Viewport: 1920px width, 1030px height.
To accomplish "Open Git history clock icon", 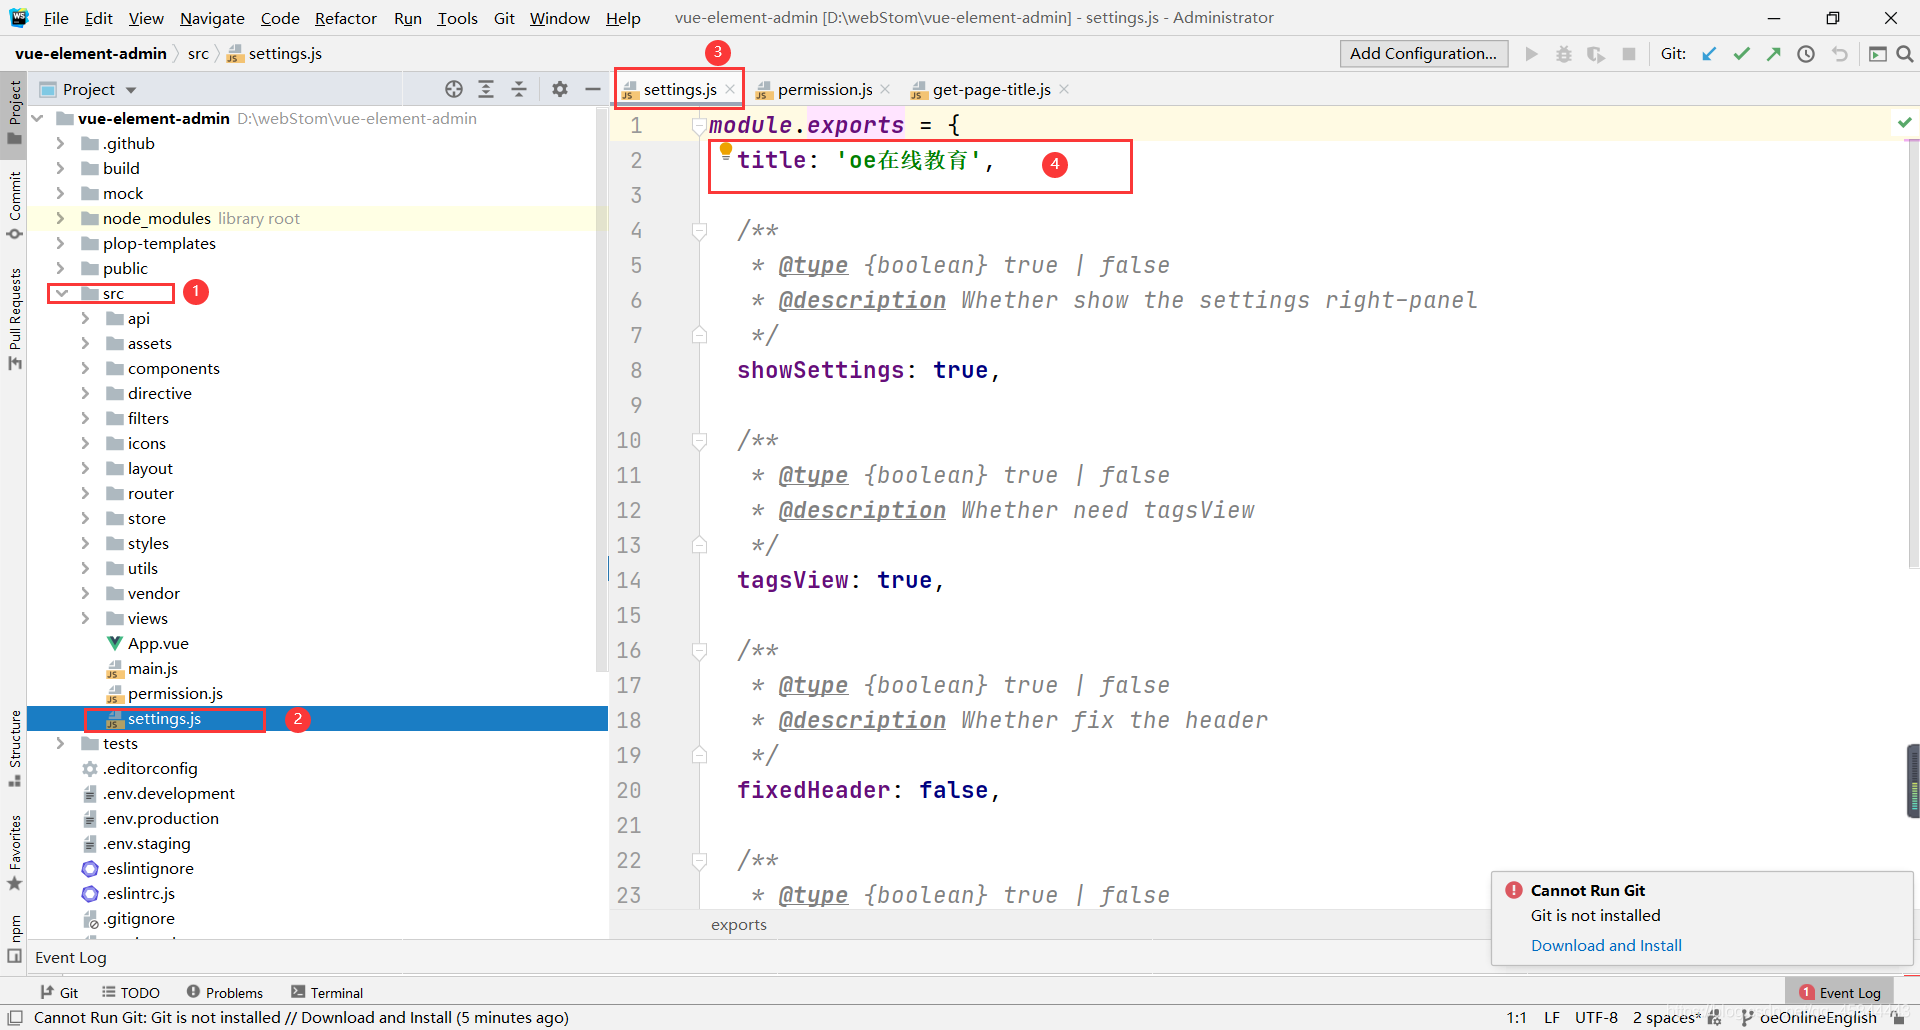I will pos(1806,54).
